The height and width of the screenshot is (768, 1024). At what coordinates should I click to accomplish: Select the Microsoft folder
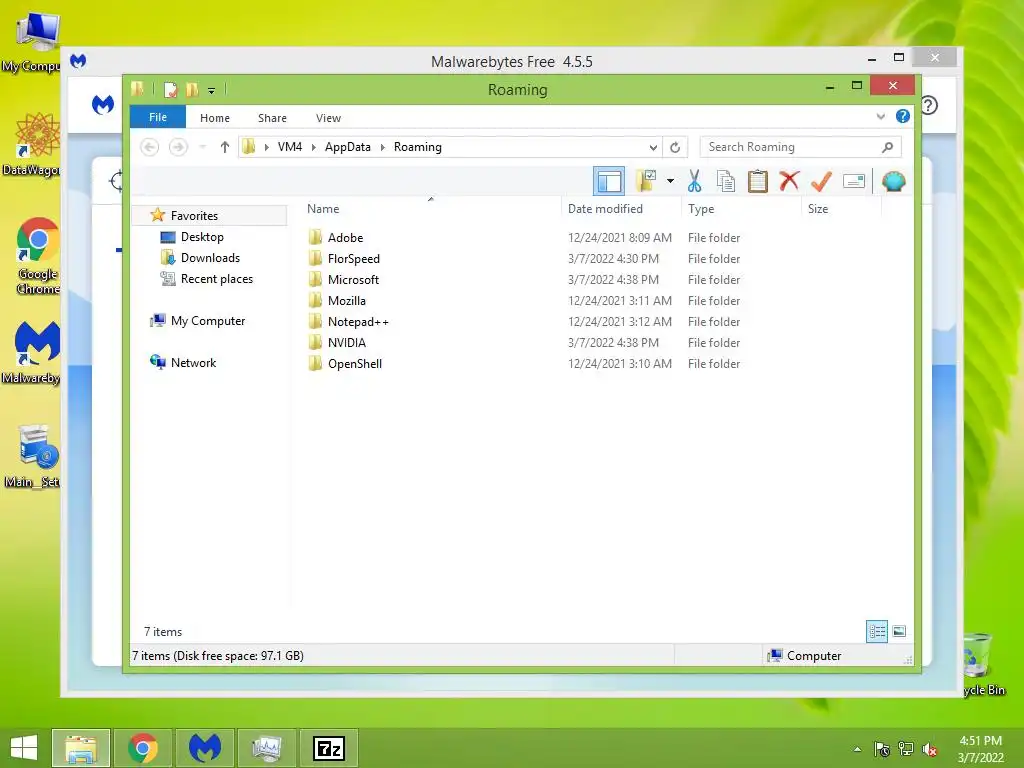tap(353, 280)
